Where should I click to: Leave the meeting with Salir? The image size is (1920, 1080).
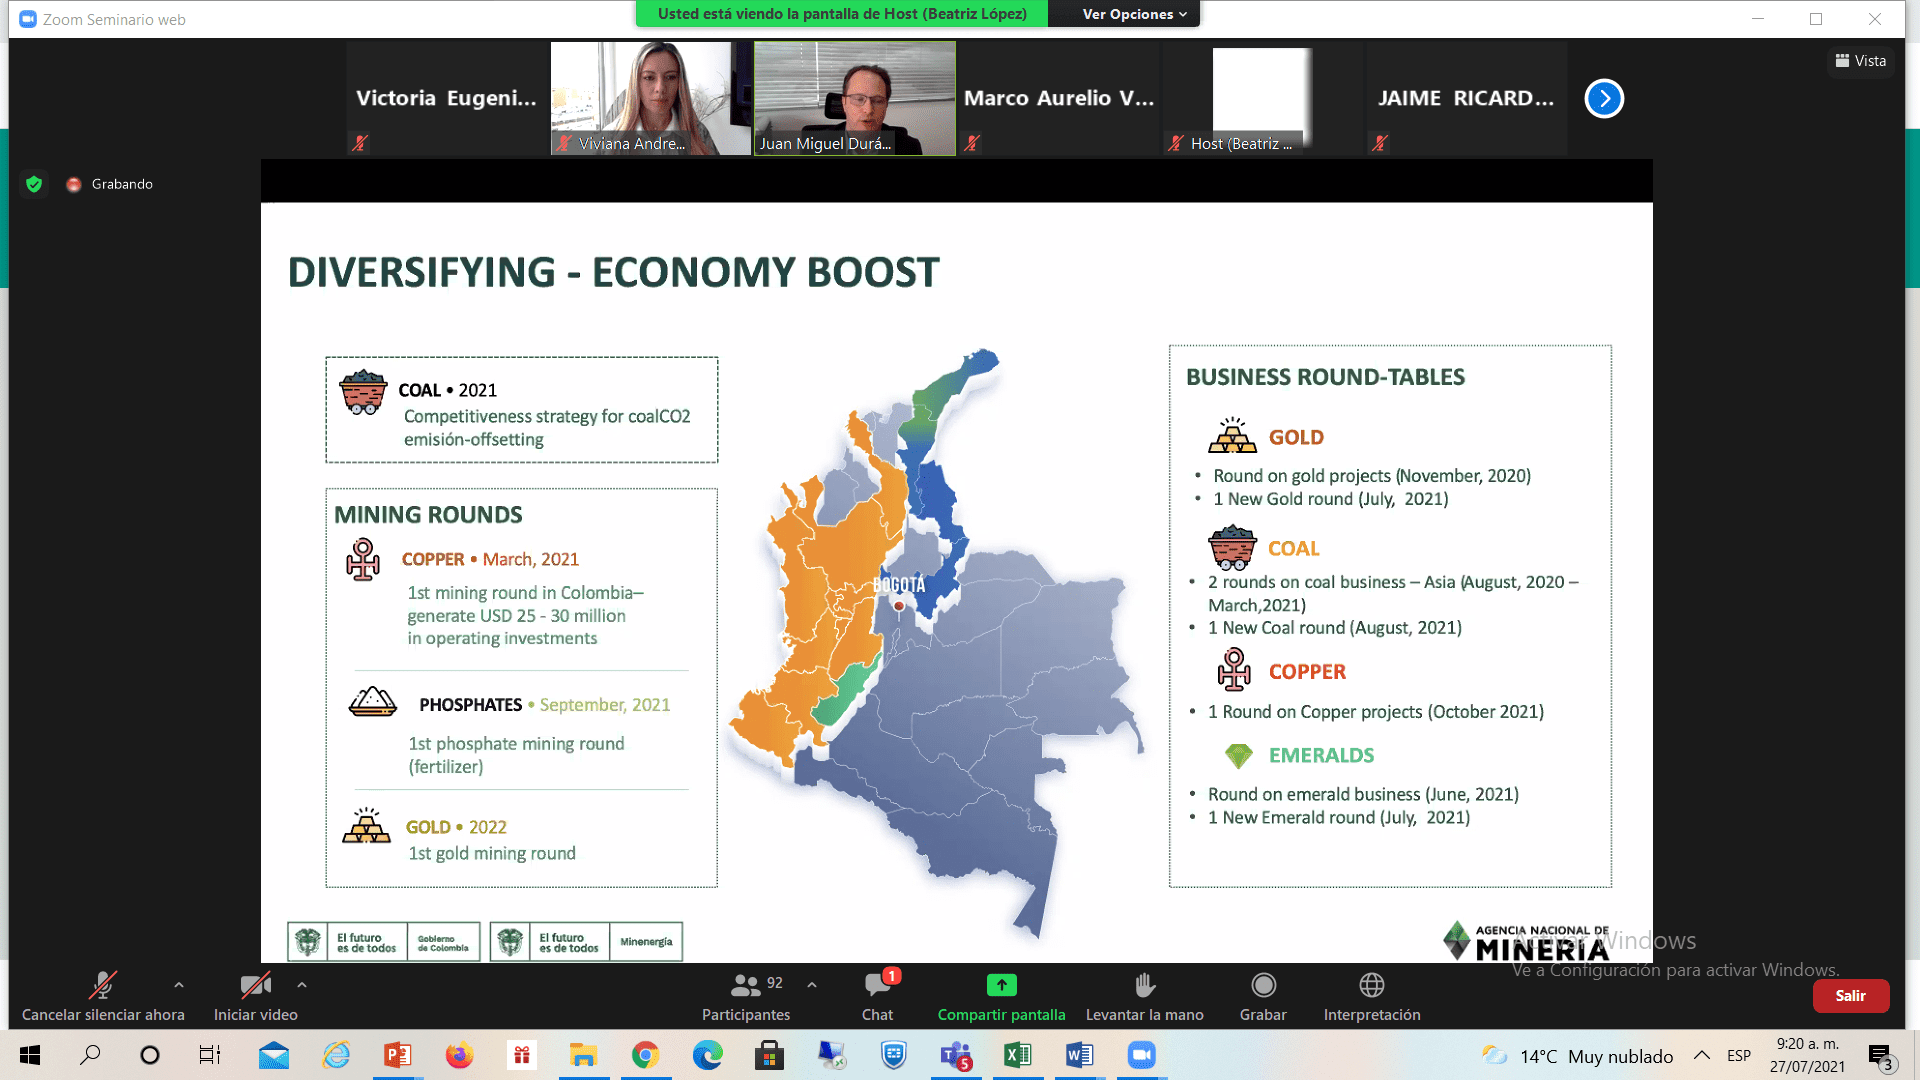pos(1851,996)
